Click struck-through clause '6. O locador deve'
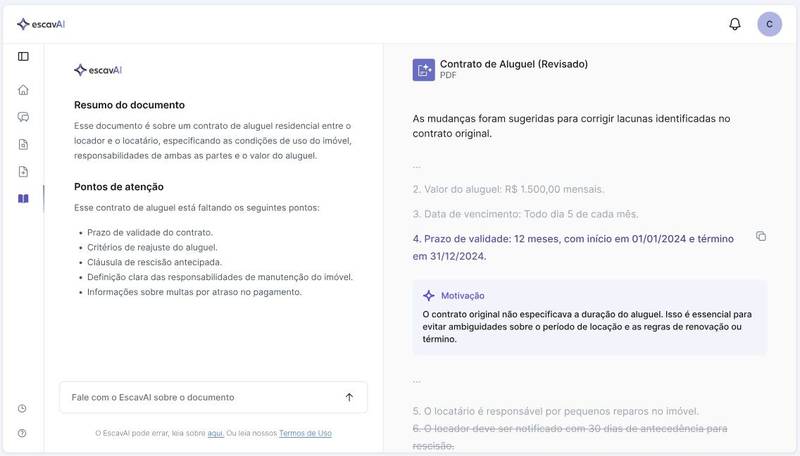The height and width of the screenshot is (456, 800). pos(570,437)
